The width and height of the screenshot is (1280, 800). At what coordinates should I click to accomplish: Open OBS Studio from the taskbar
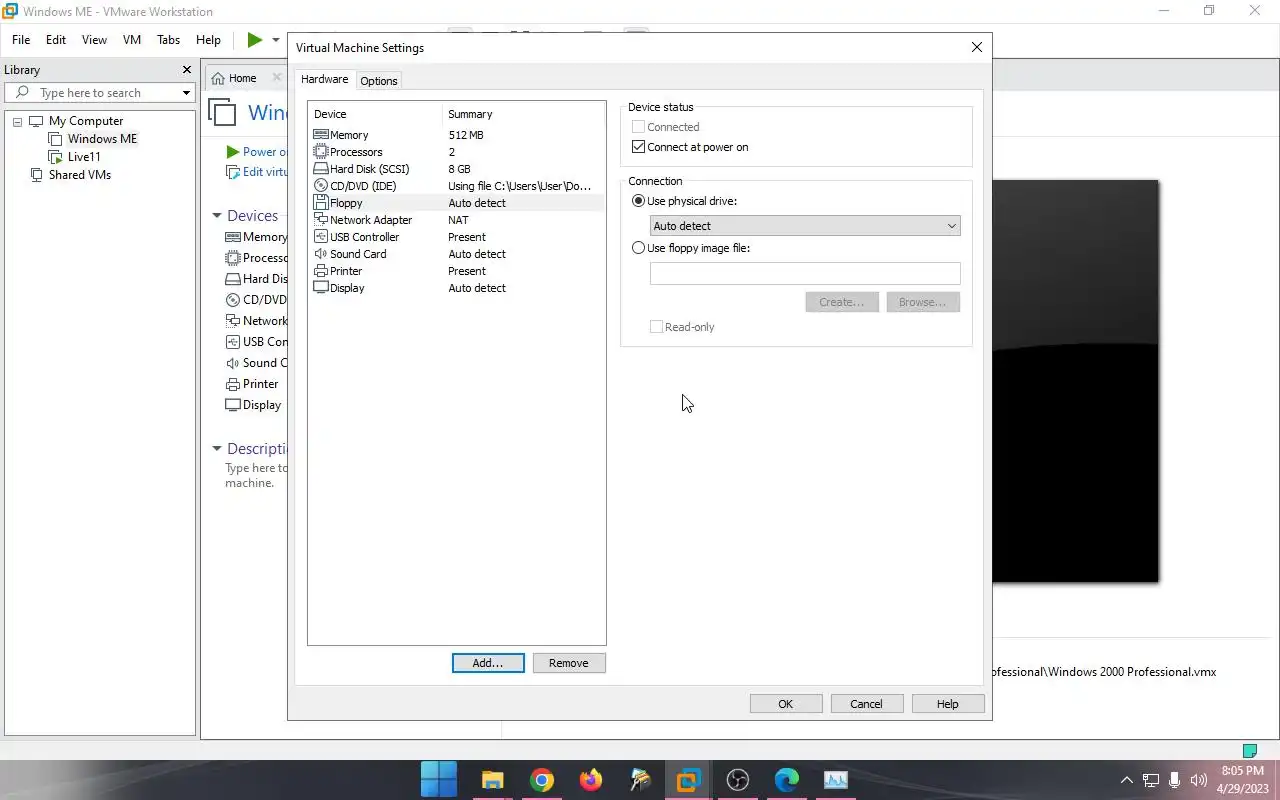tap(738, 779)
